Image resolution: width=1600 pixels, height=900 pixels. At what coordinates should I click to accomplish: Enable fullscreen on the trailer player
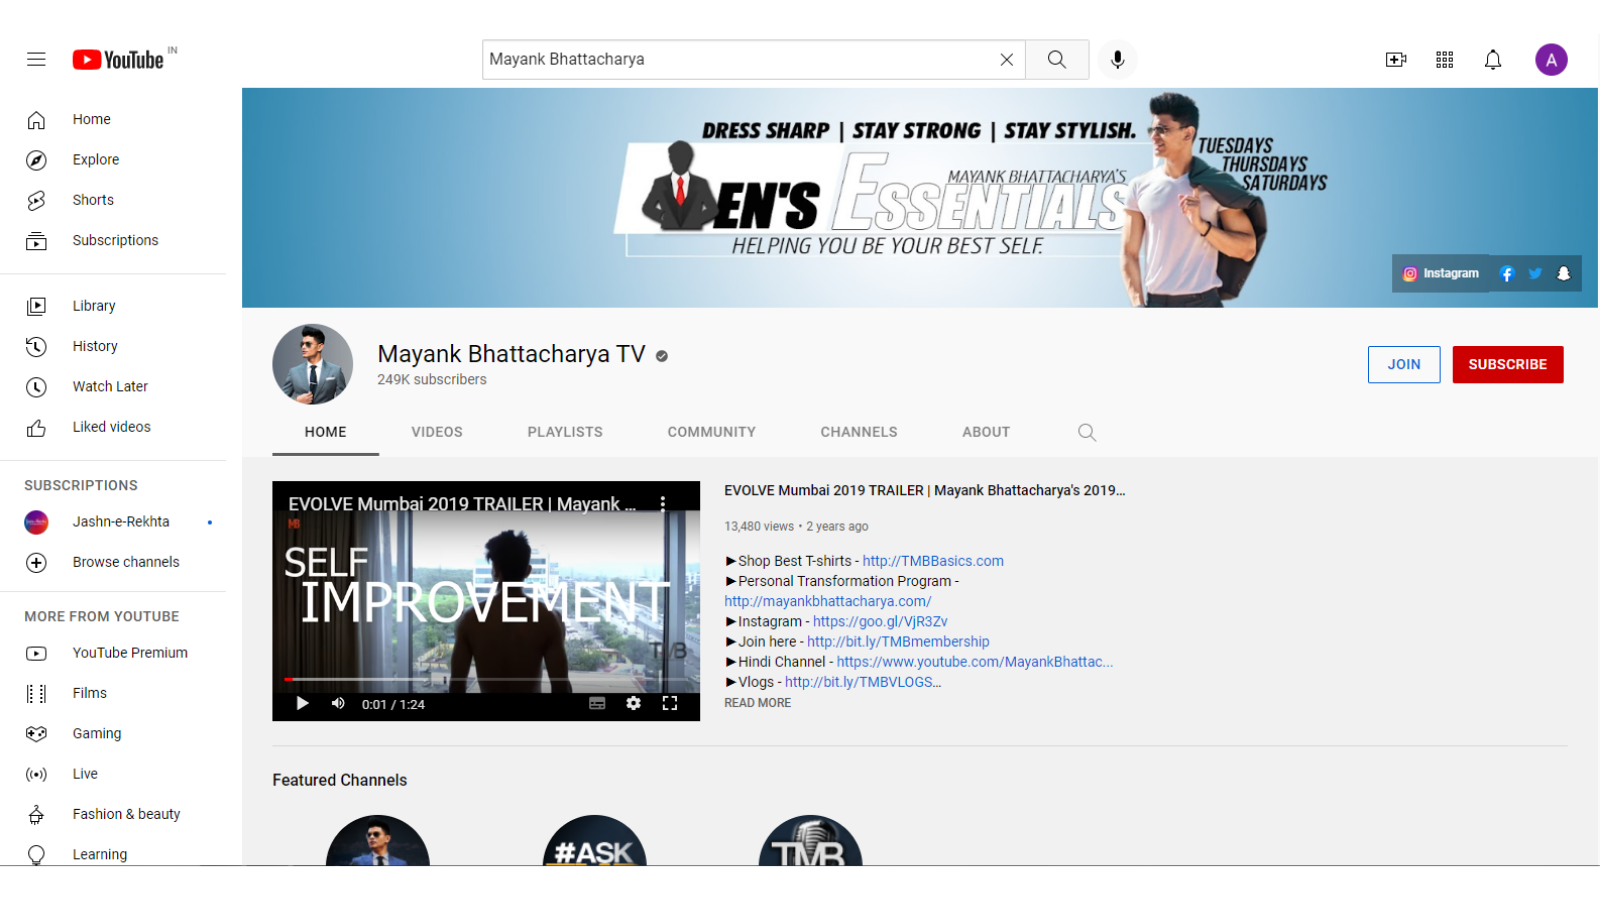tap(671, 703)
